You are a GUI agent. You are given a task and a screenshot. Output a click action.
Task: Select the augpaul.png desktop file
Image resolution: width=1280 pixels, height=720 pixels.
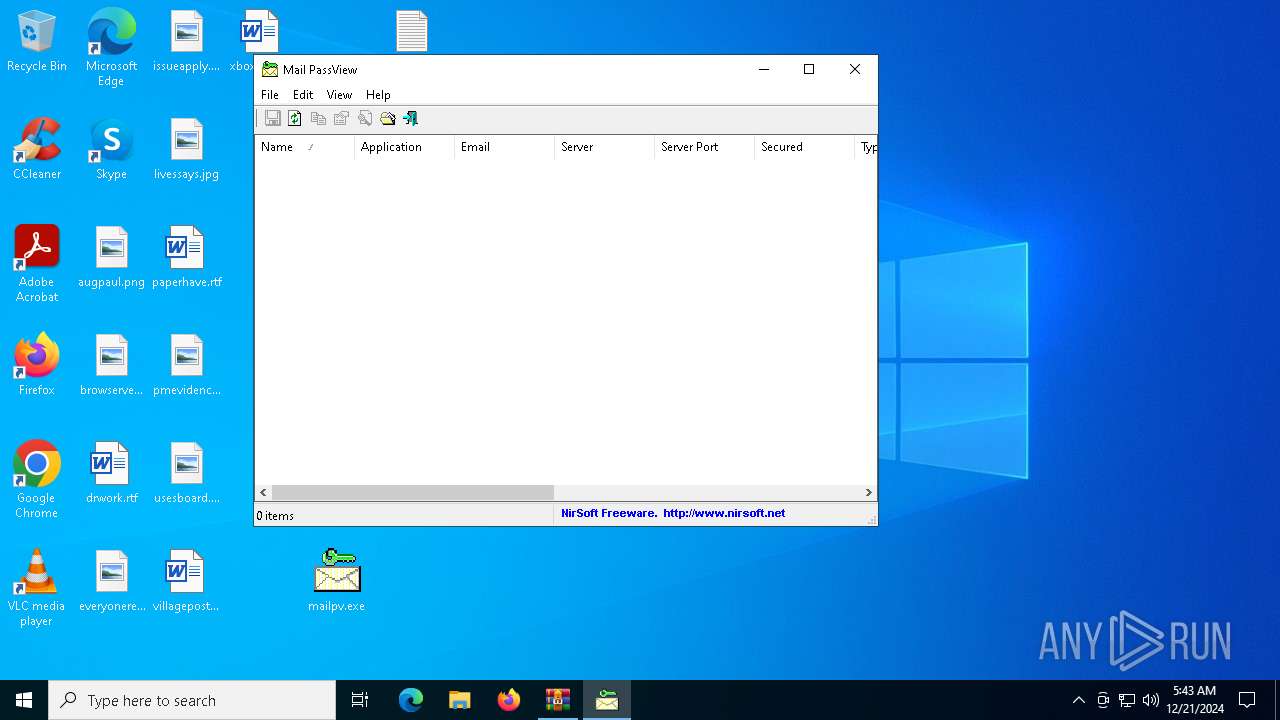tap(111, 257)
